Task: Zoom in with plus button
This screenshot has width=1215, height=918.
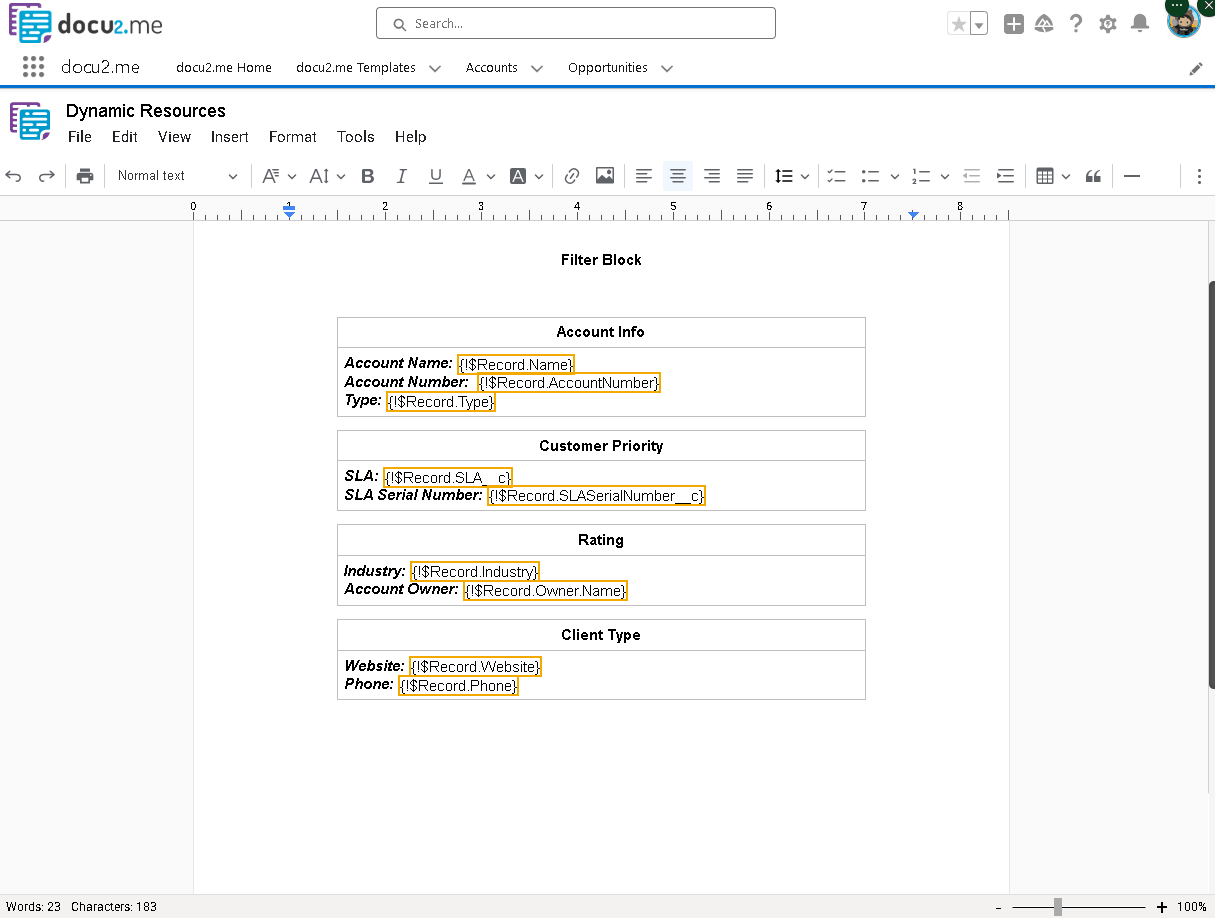Action: [1161, 907]
